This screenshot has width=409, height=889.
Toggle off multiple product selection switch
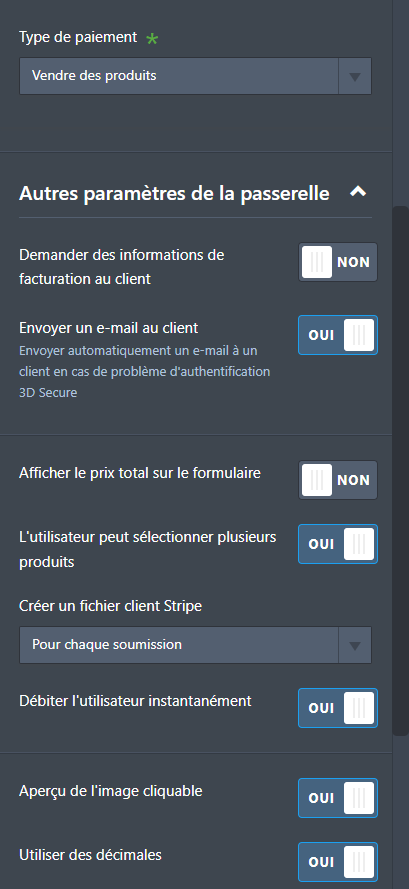(x=338, y=544)
